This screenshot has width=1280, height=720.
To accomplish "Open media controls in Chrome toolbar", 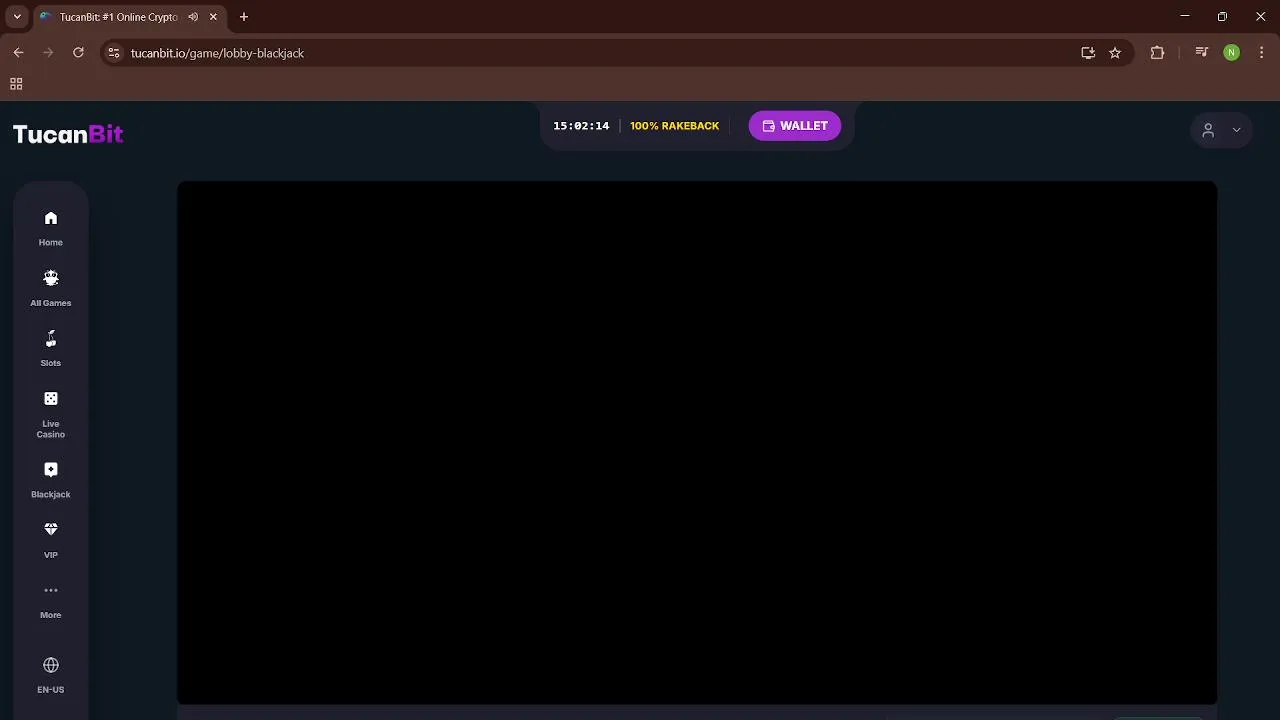I will tap(1201, 53).
